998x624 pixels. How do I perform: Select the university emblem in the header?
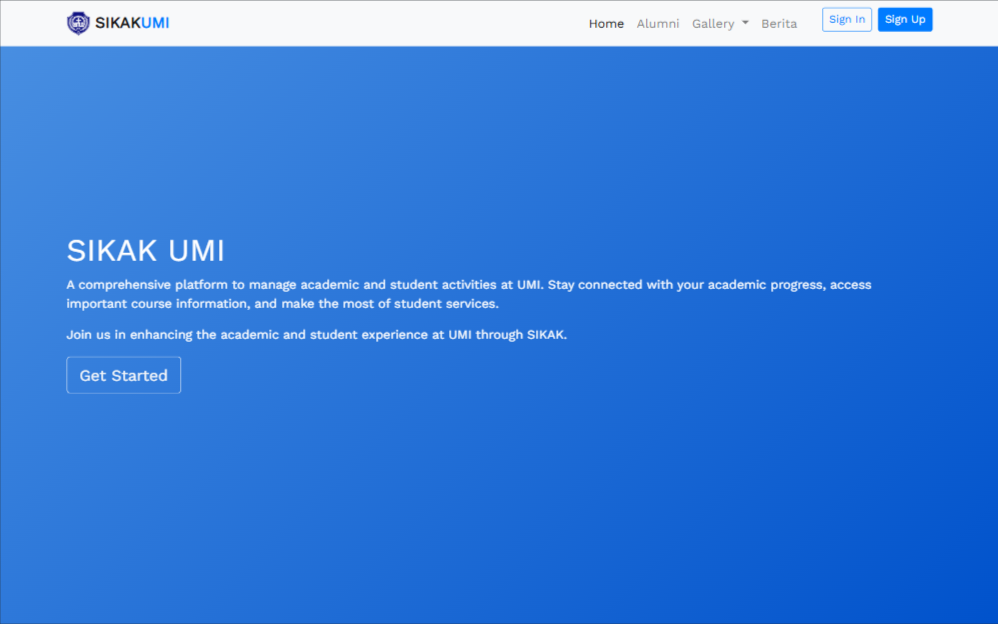click(x=76, y=22)
